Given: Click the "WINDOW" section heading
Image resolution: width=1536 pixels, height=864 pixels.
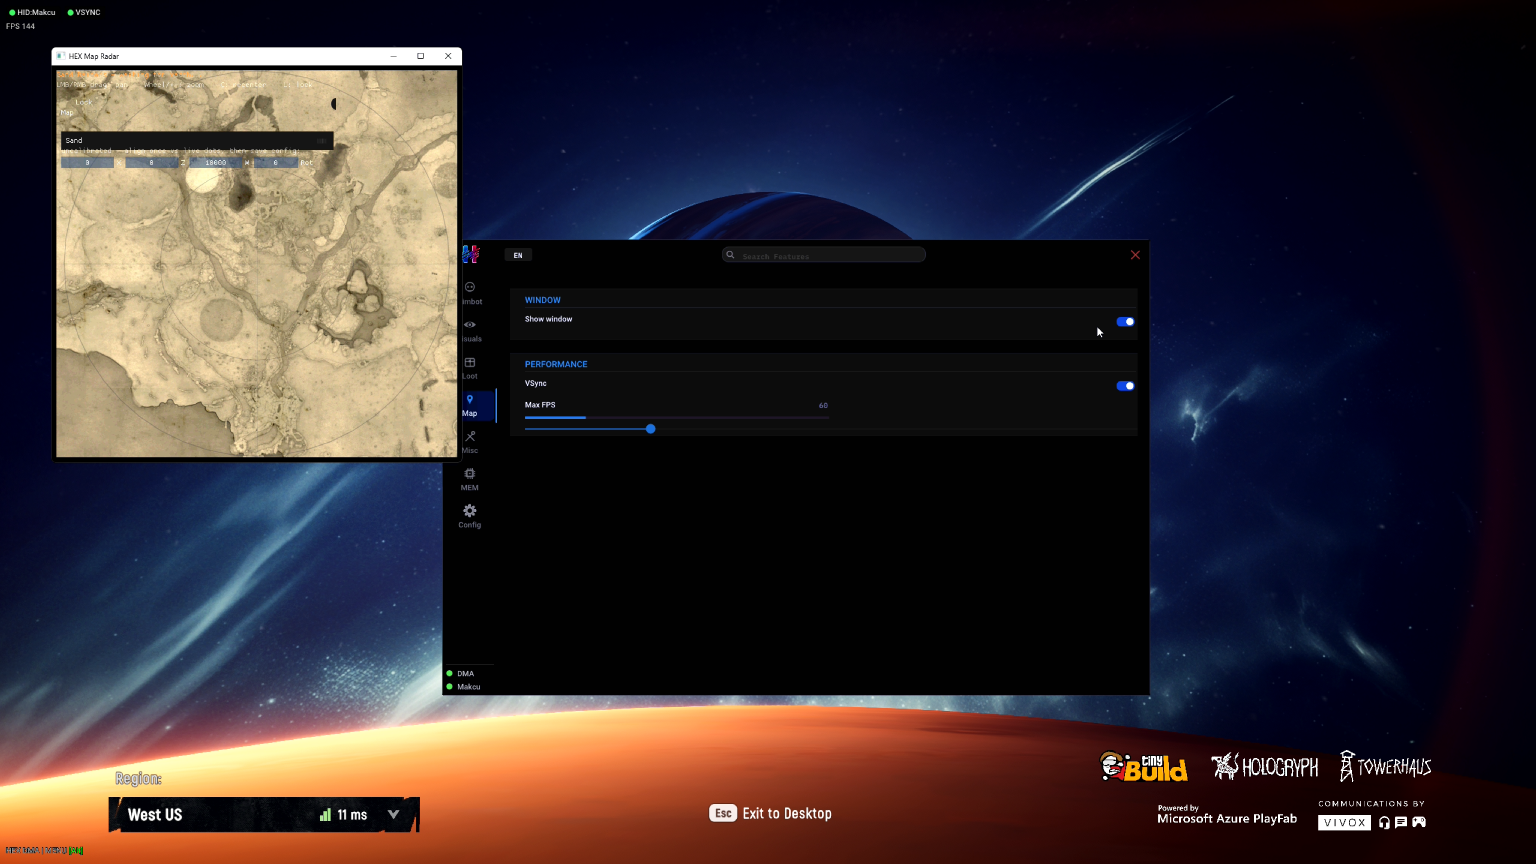Looking at the screenshot, I should coord(543,300).
